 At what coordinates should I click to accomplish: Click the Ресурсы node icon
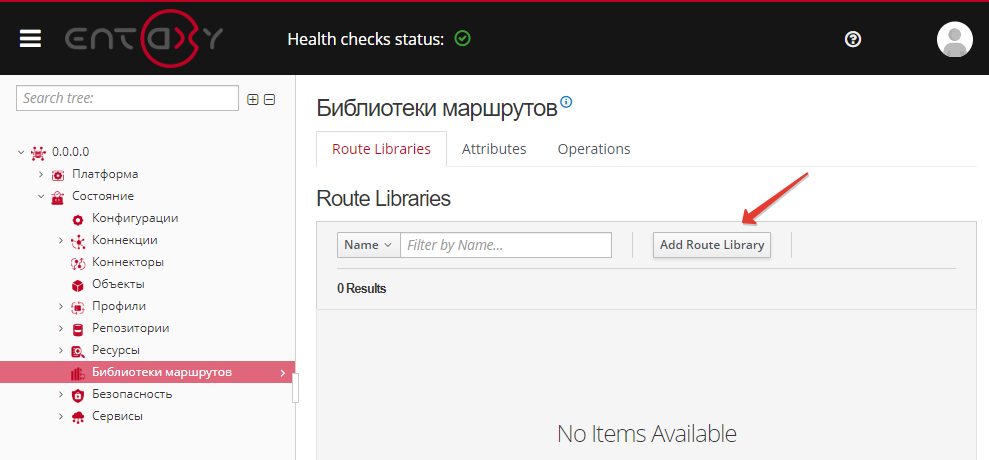(x=78, y=351)
